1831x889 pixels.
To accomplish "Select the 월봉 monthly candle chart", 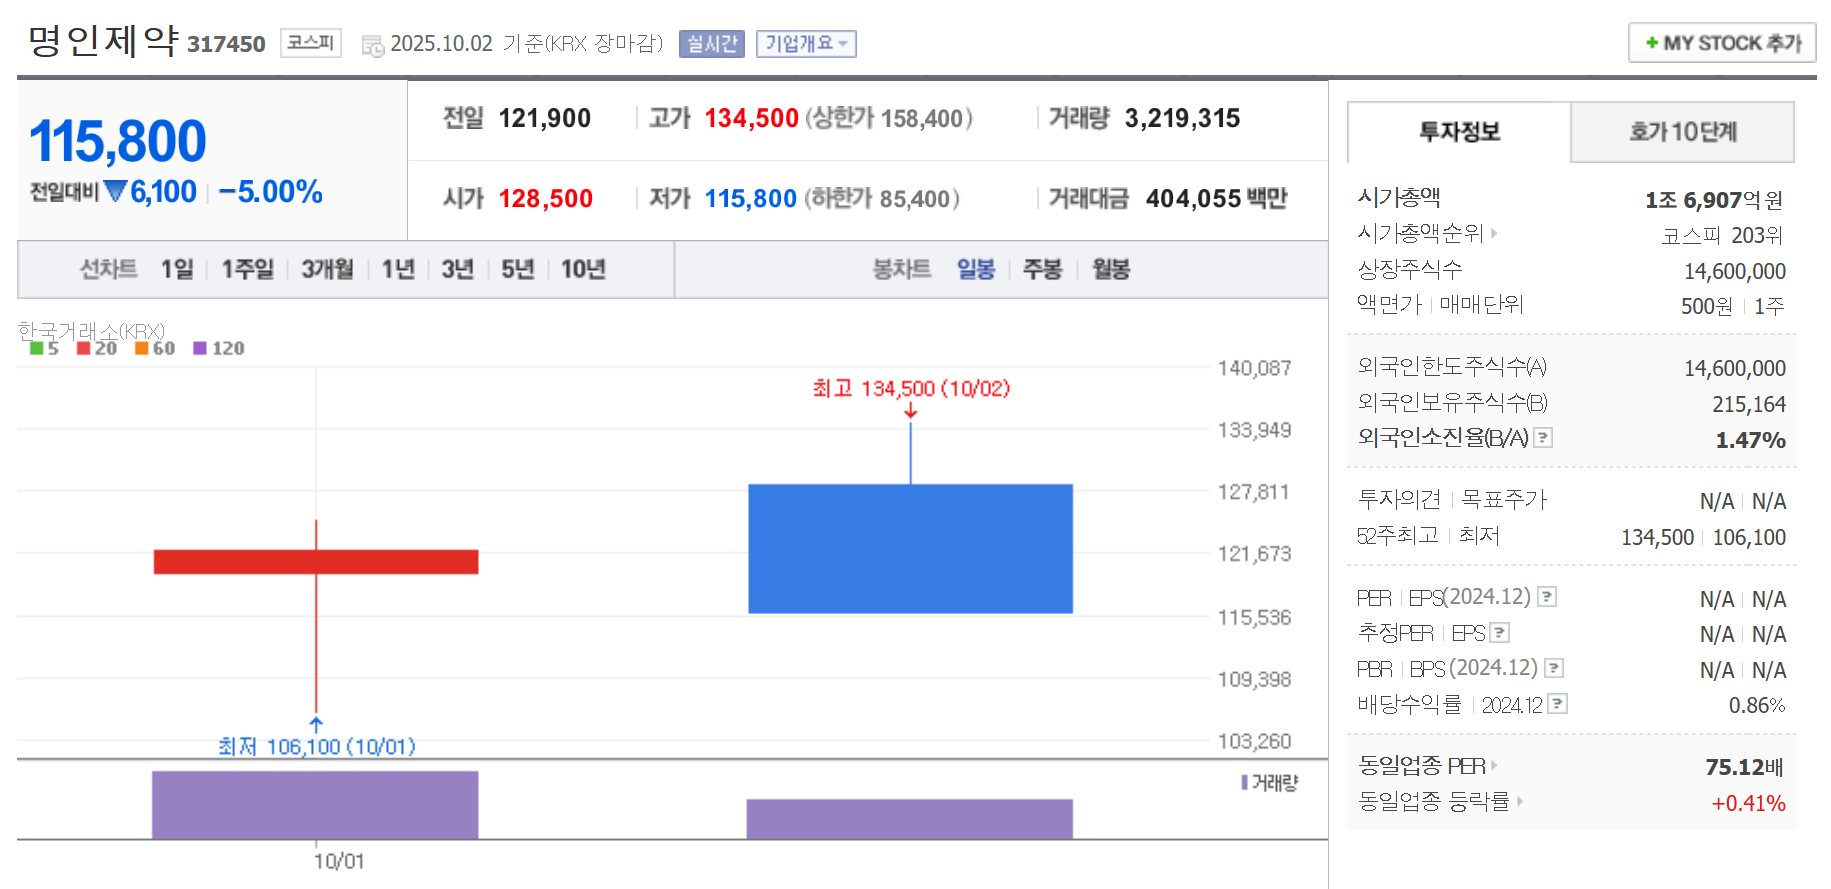I will coord(1111,269).
